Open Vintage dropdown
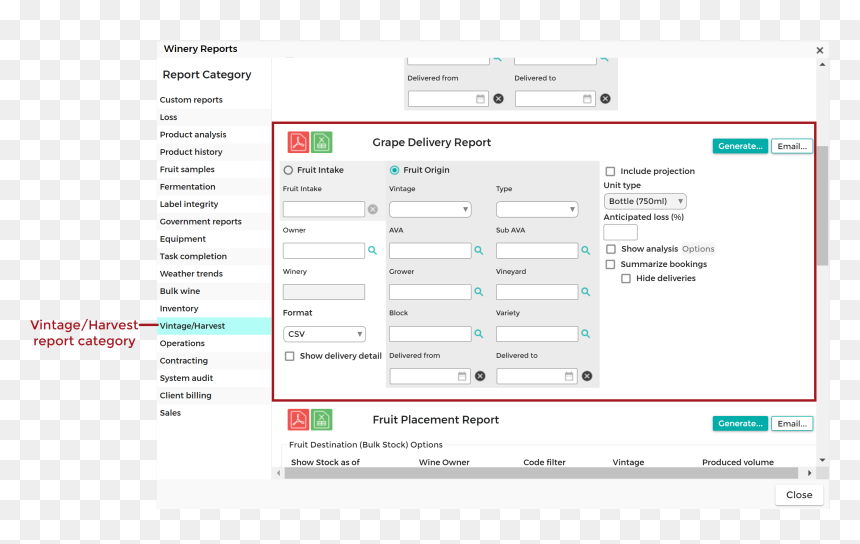Image resolution: width=860 pixels, height=544 pixels. tap(430, 209)
